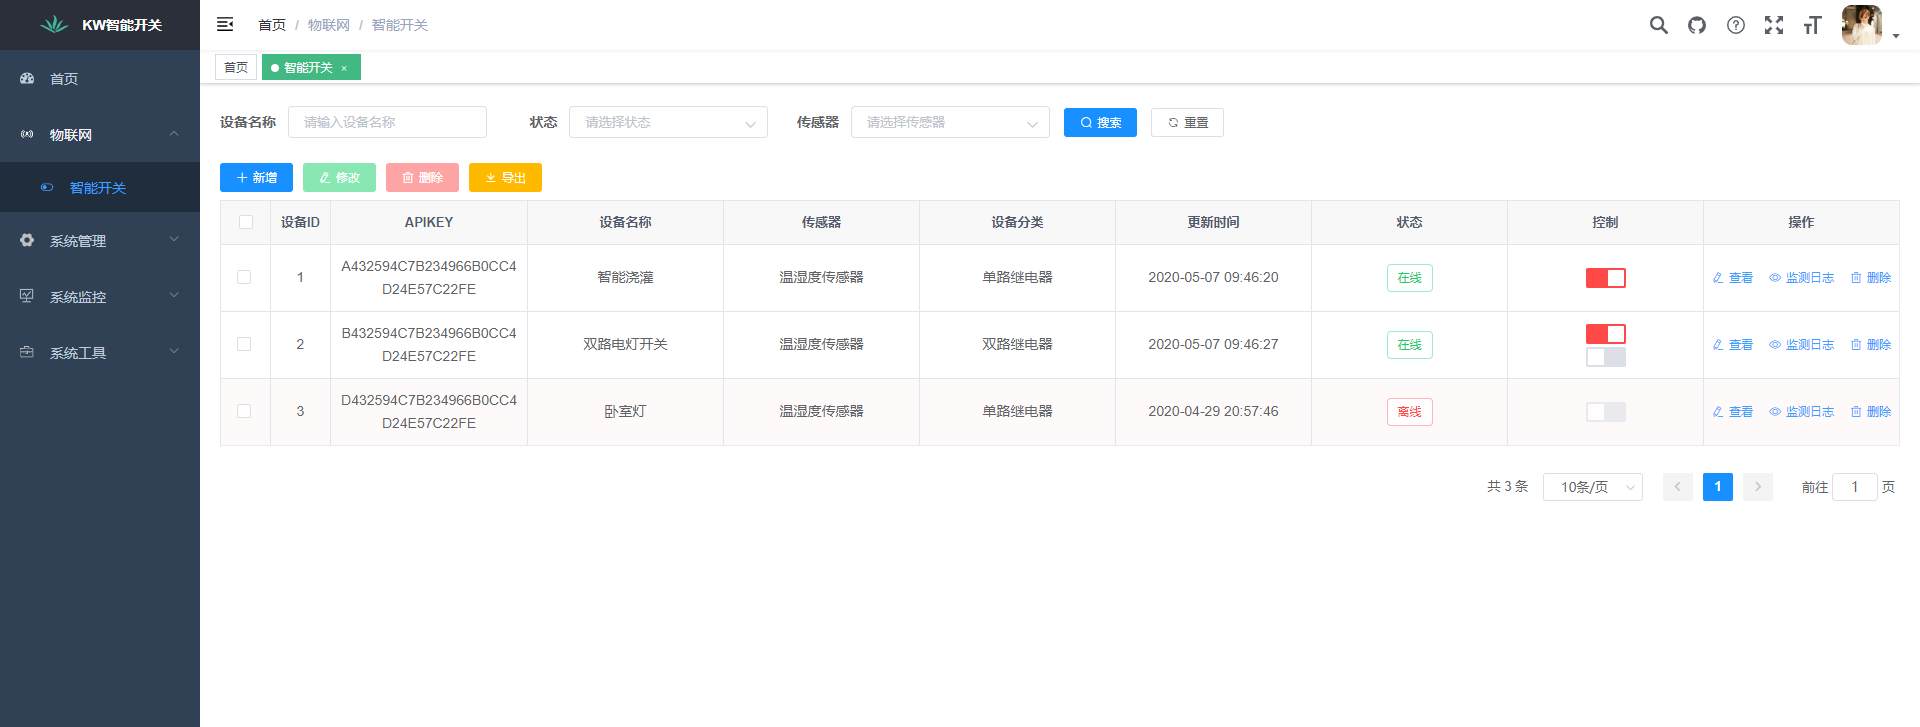This screenshot has height=727, width=1920.
Task: Turn off the 智能浇灌 control switch
Action: point(1605,278)
